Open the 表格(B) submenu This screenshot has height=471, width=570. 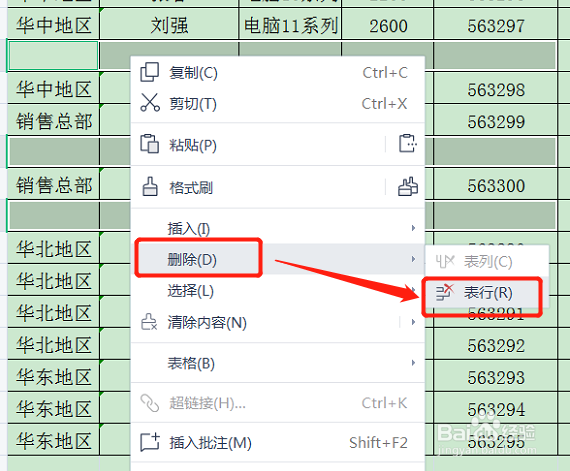point(277,363)
